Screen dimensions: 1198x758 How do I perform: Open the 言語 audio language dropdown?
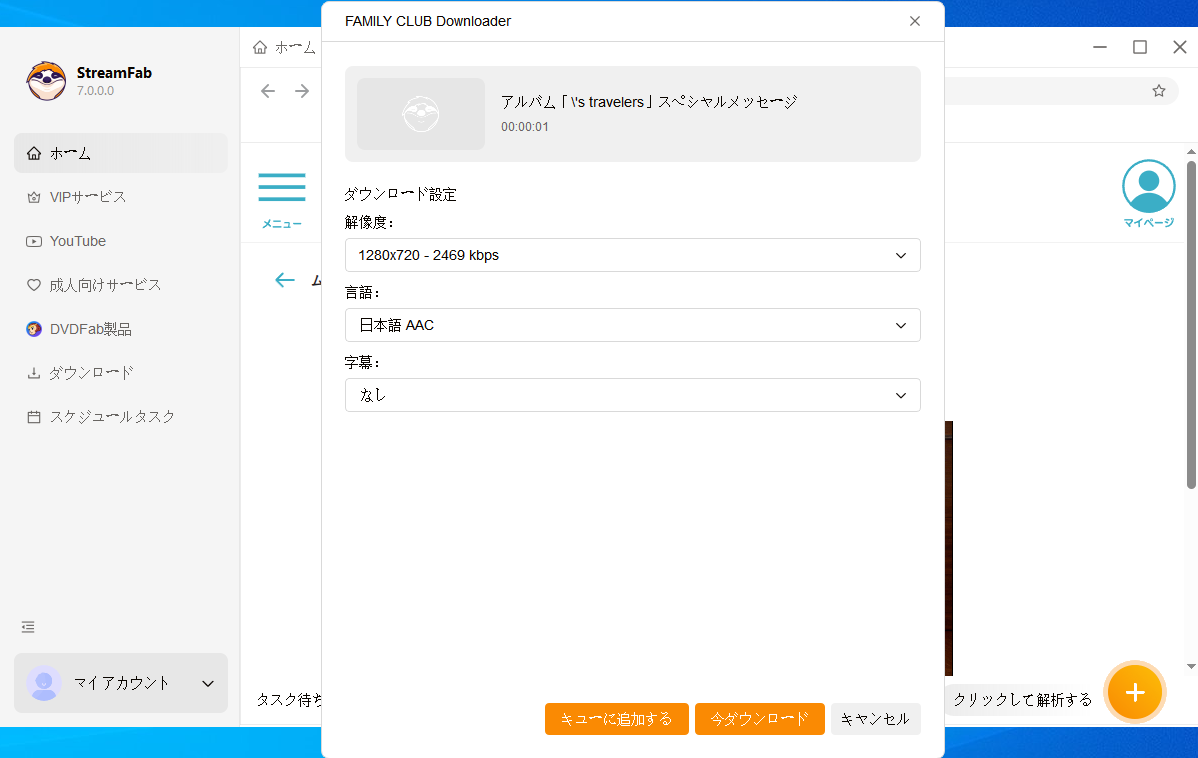pos(632,325)
